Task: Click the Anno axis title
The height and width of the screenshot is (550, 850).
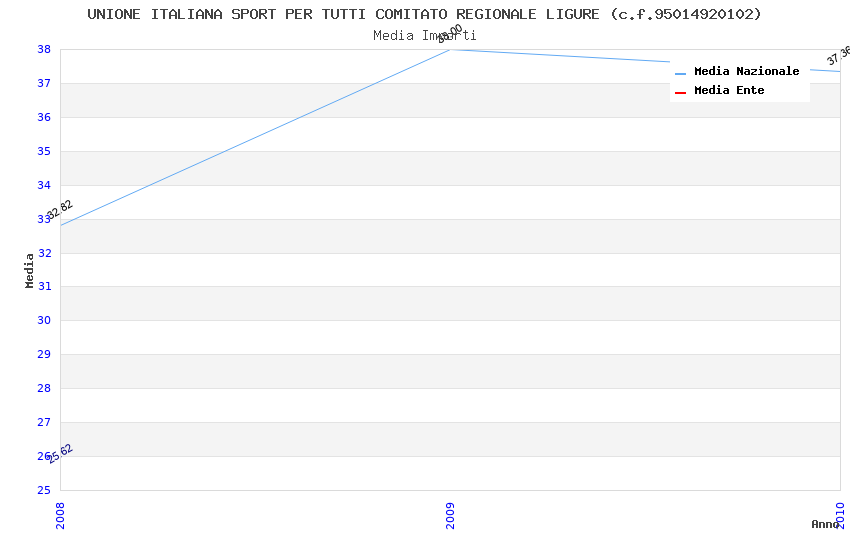Action: [825, 524]
